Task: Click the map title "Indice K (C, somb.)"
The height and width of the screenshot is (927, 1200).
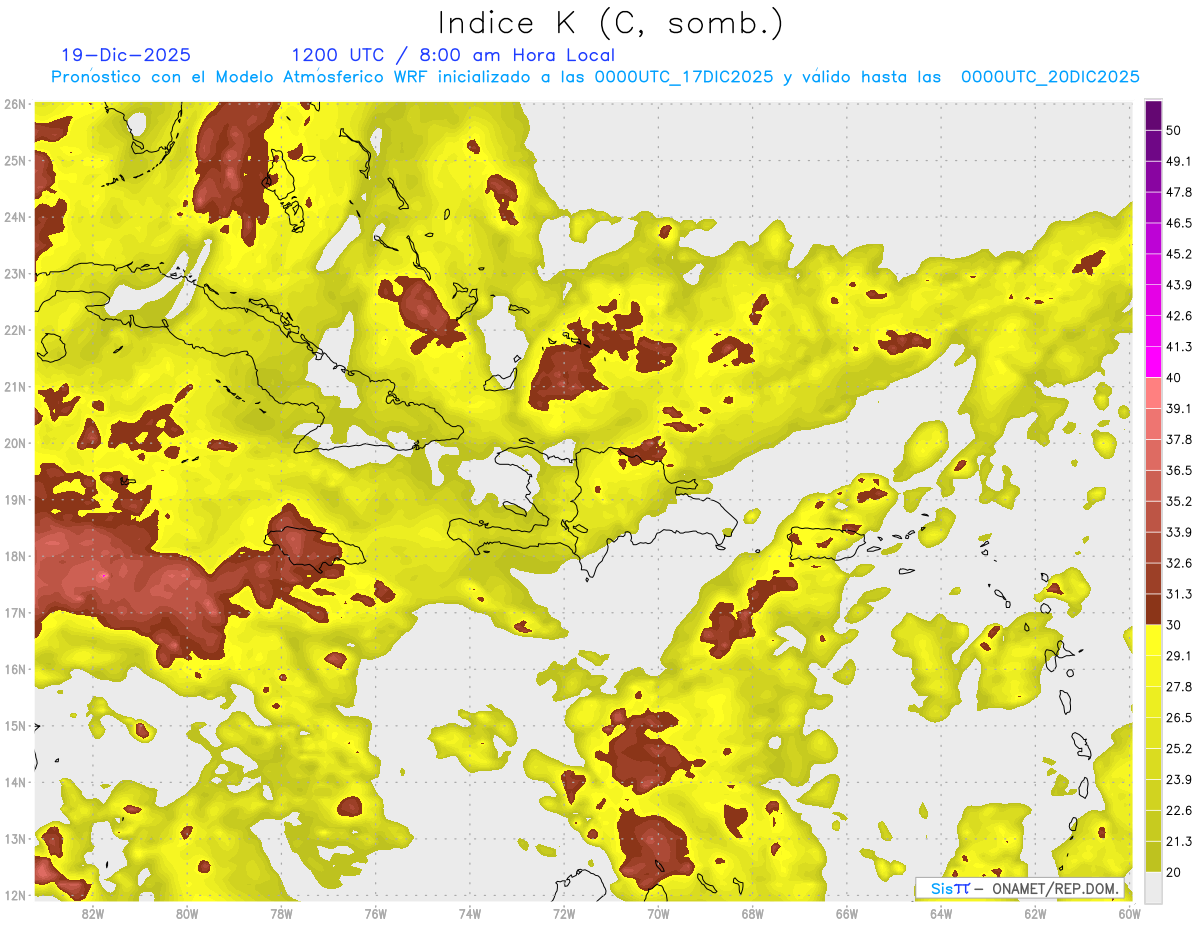Action: pyautogui.click(x=610, y=23)
